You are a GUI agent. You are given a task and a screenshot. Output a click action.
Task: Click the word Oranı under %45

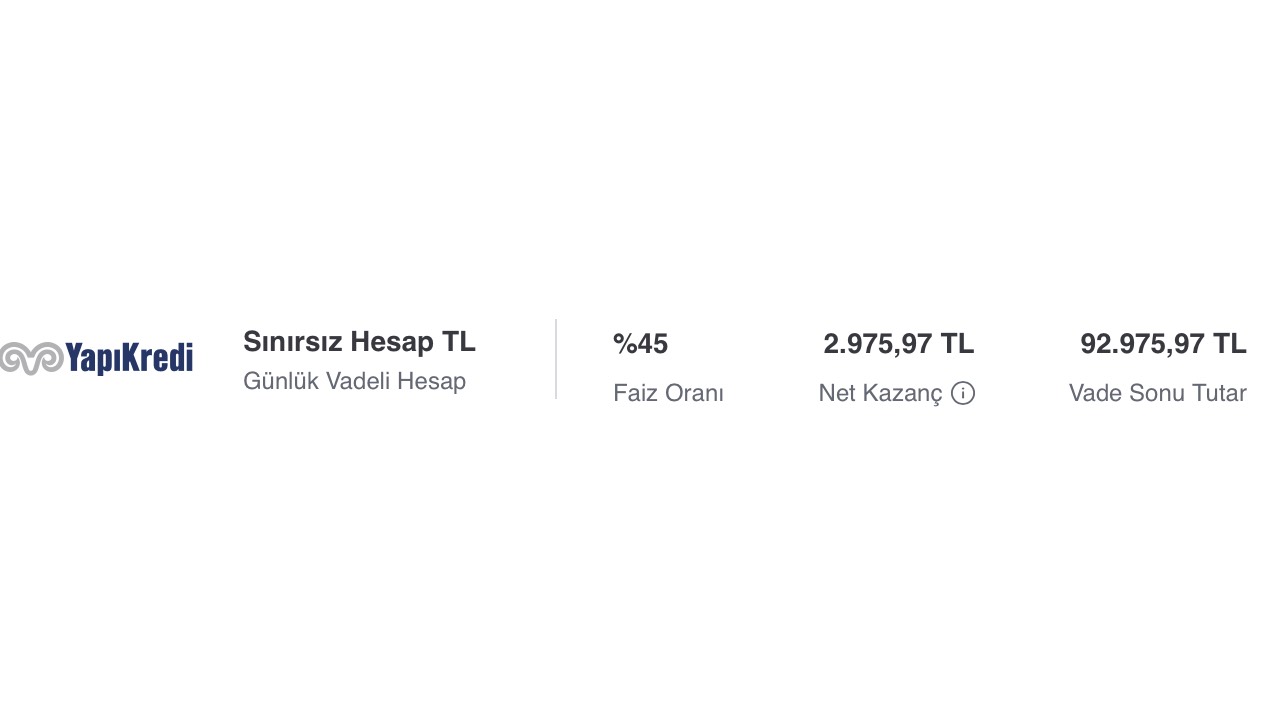[695, 393]
